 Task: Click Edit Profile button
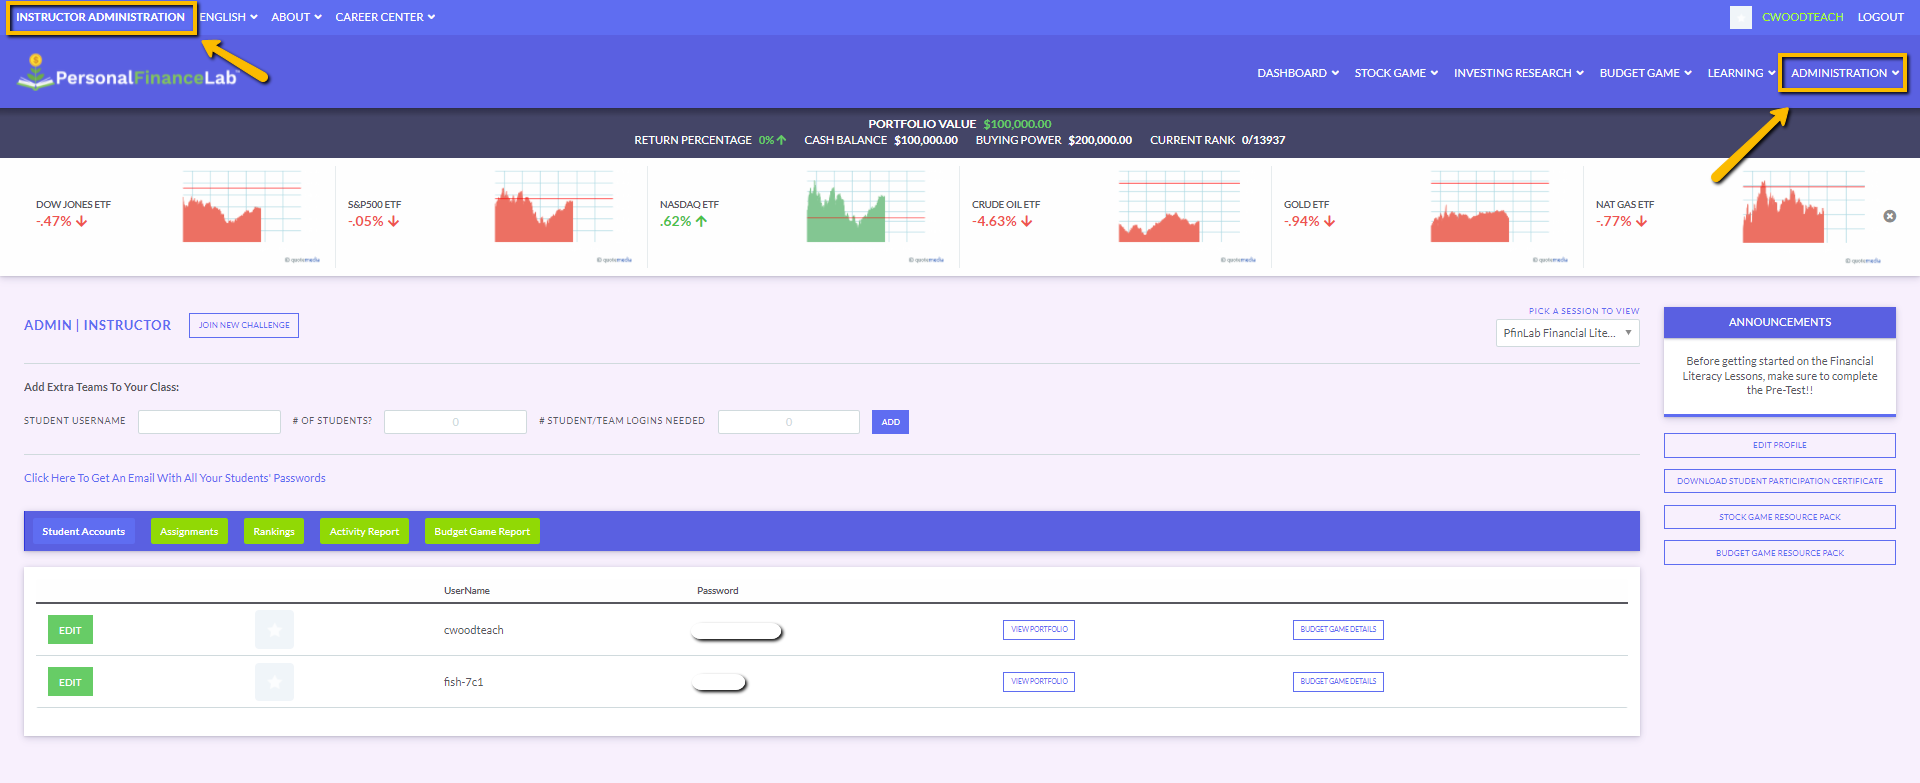(1780, 445)
